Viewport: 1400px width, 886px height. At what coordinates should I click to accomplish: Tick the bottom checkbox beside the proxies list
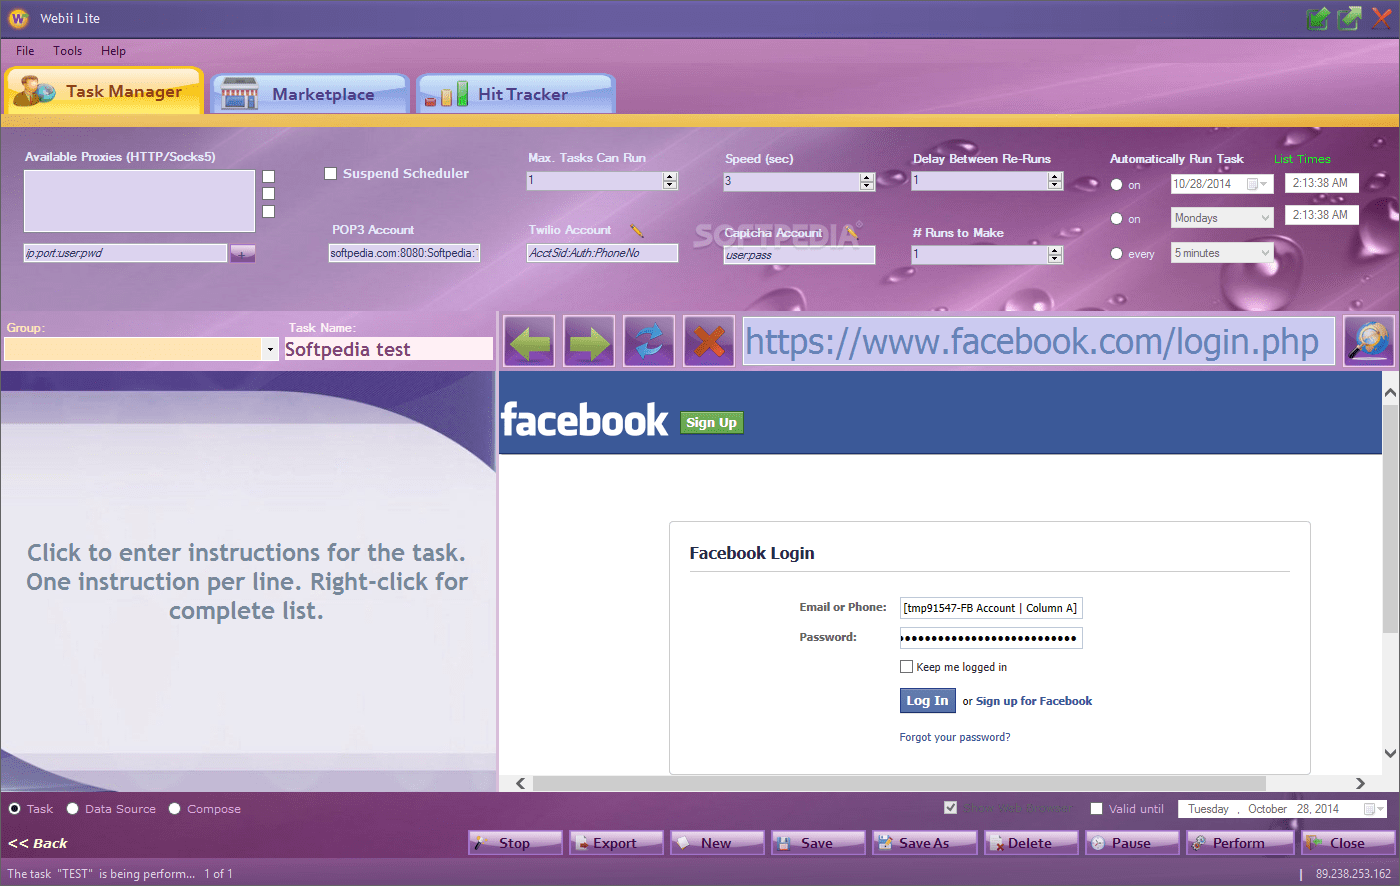point(268,211)
